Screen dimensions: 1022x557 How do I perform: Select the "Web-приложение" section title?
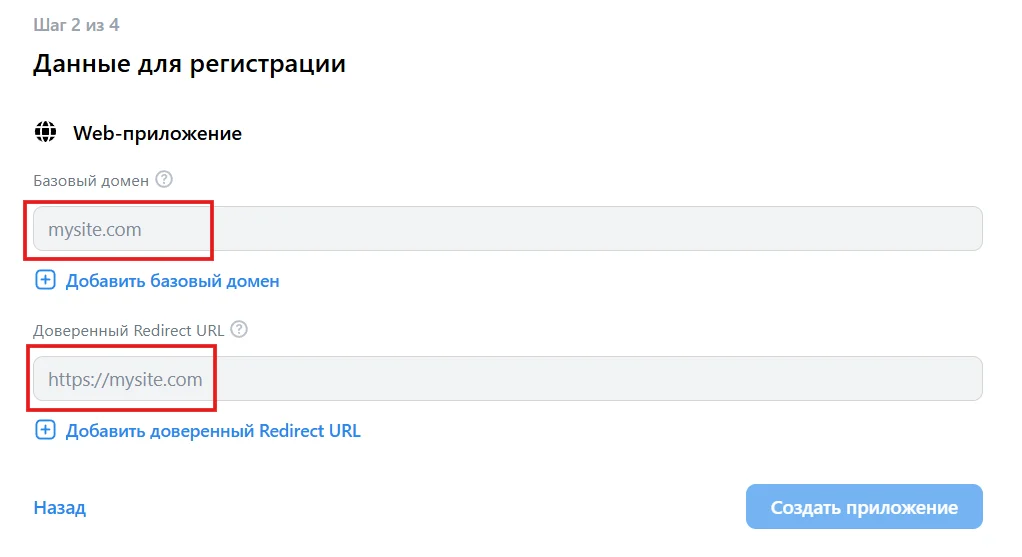[x=157, y=133]
